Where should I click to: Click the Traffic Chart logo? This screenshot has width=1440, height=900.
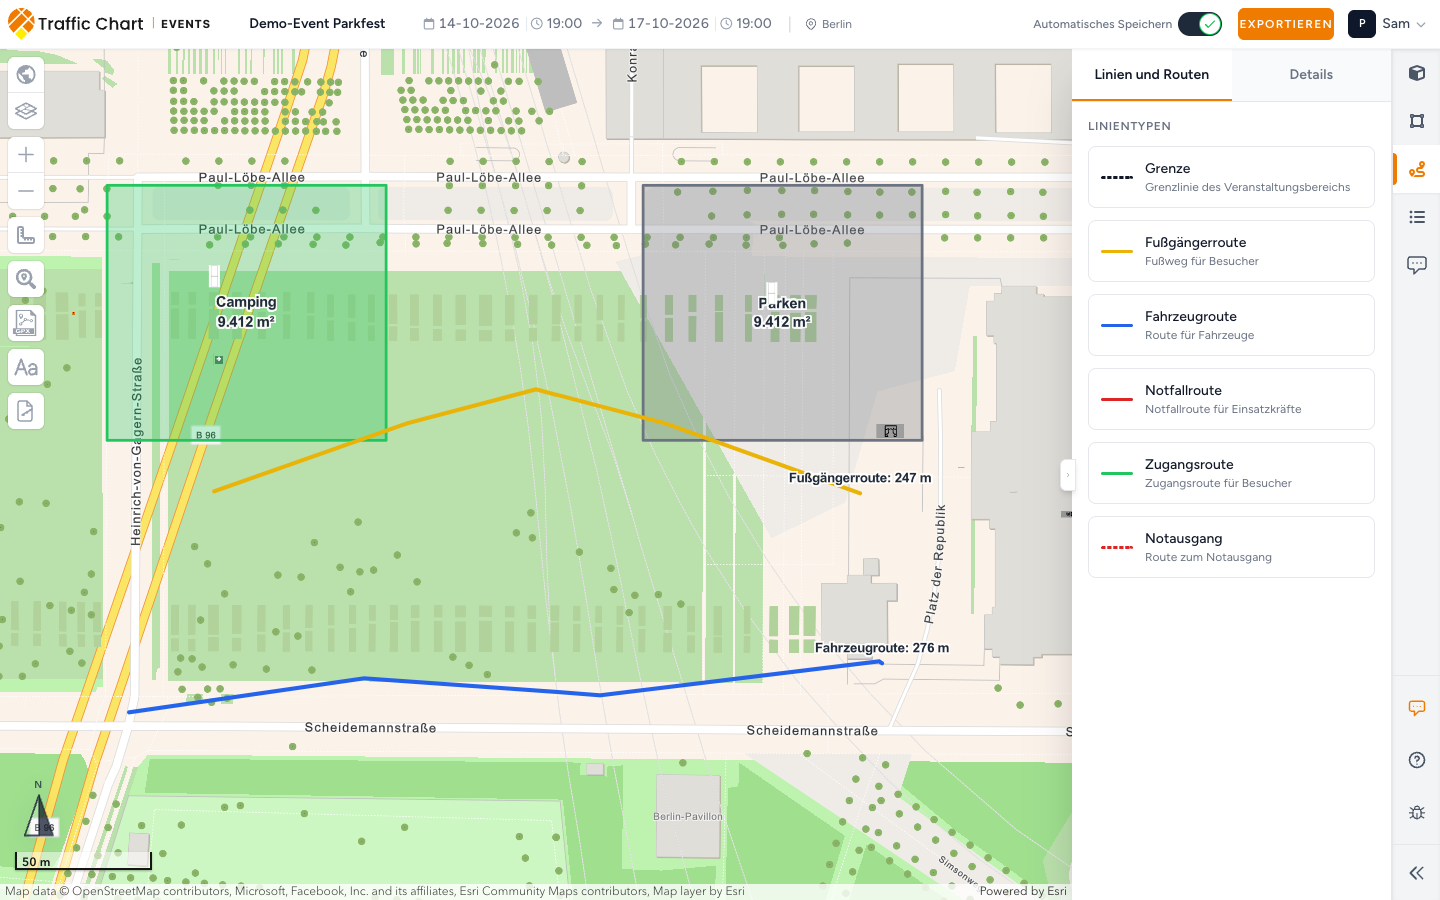coord(76,24)
